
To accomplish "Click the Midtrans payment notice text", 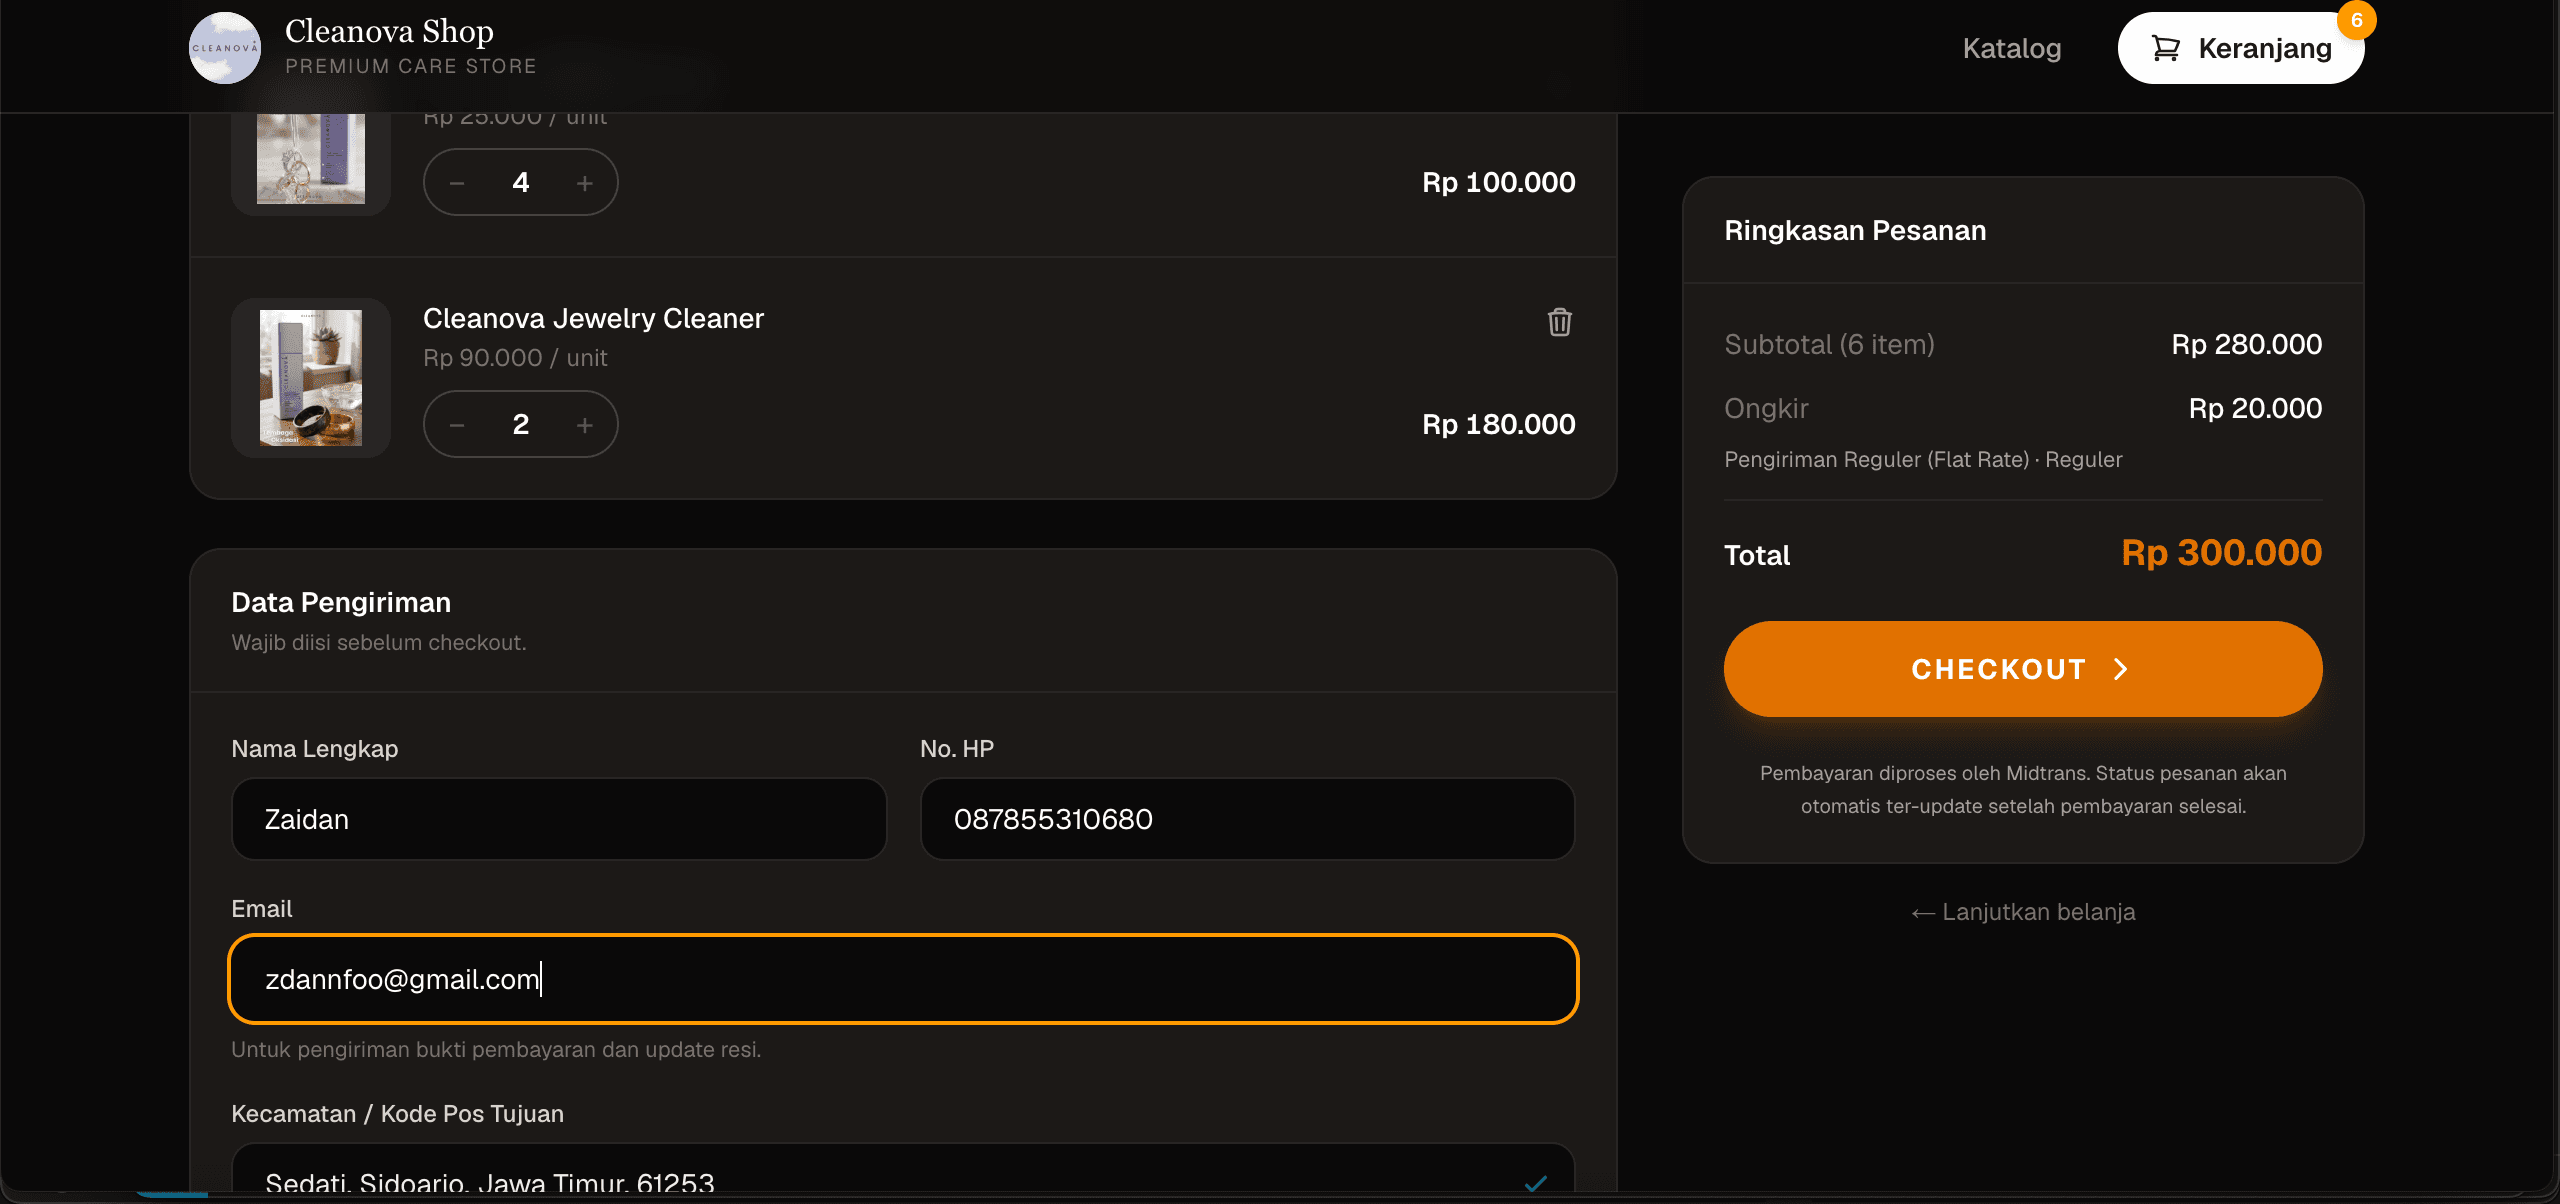I will [2023, 789].
